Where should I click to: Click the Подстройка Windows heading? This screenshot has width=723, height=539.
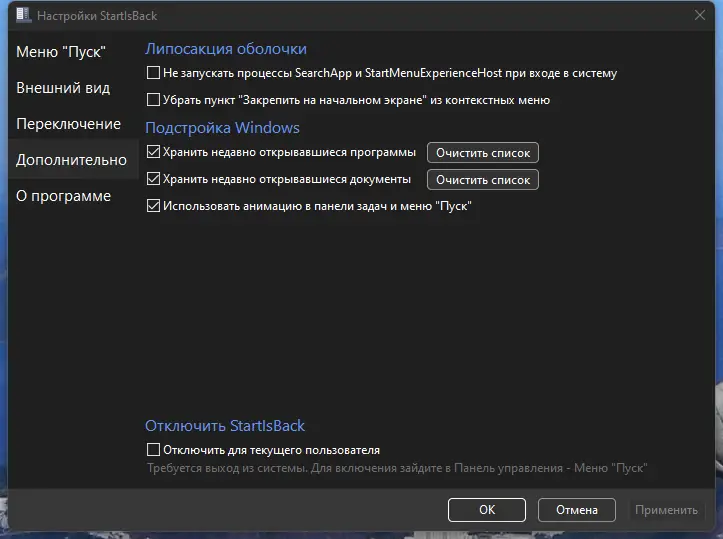pyautogui.click(x=222, y=127)
